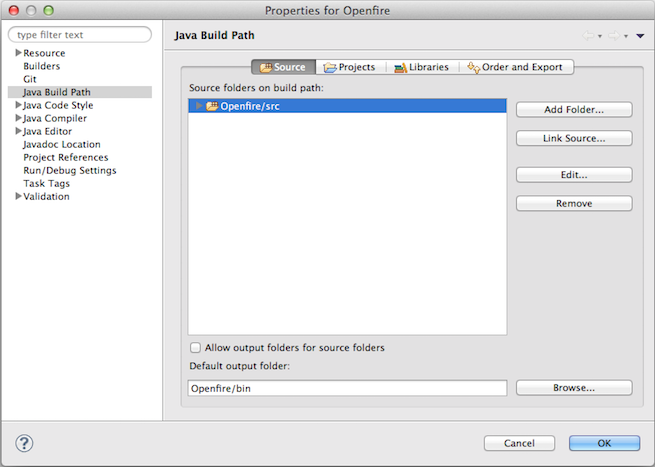655x467 pixels.
Task: Switch to the Projects tab
Action: click(x=350, y=67)
